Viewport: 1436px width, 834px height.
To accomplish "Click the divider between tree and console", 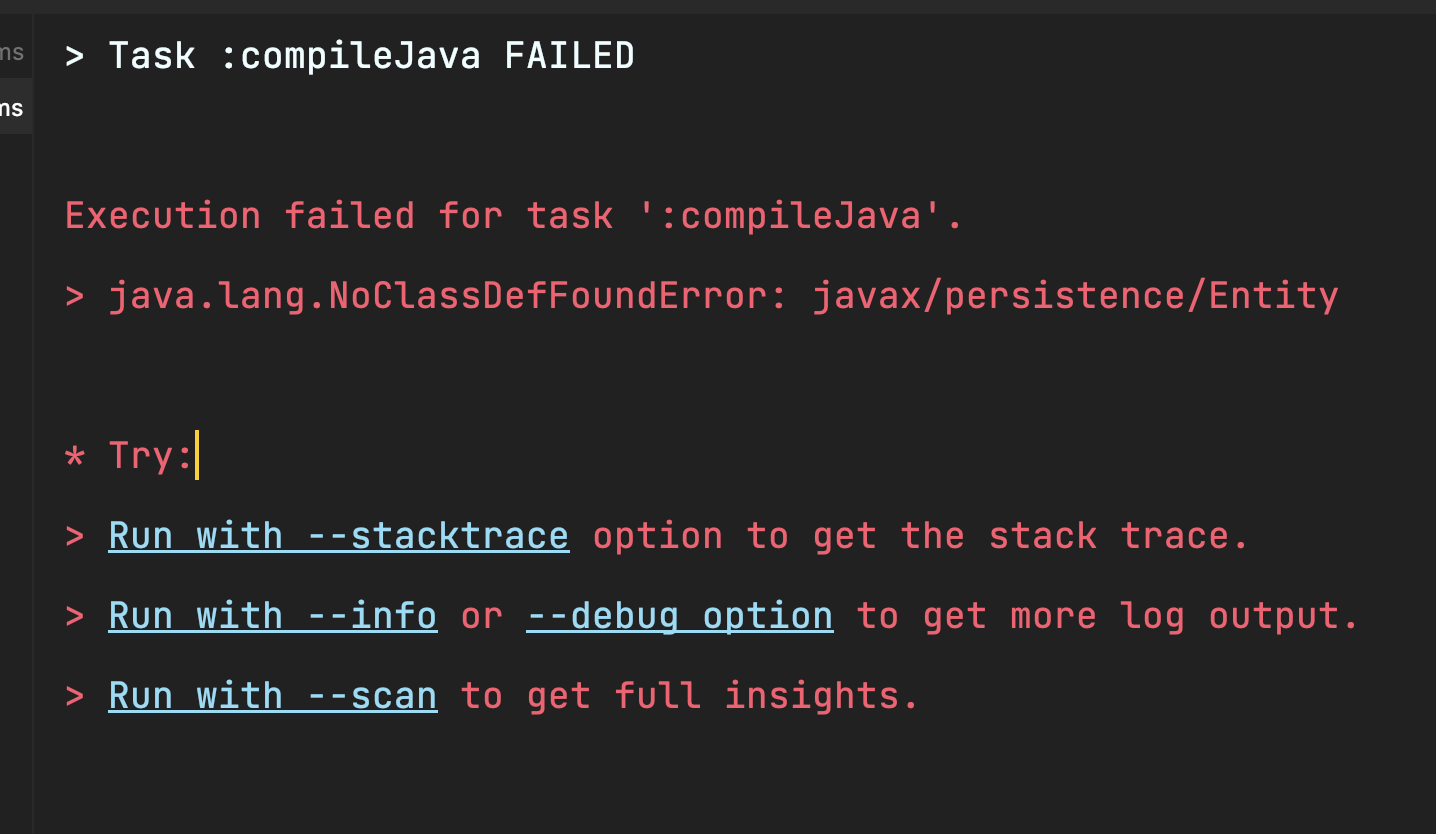I will pyautogui.click(x=33, y=450).
